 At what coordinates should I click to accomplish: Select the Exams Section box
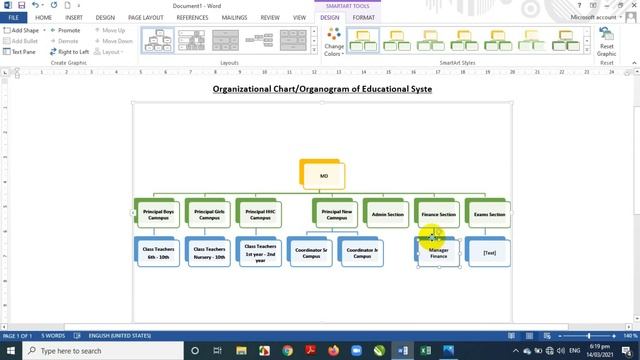point(488,213)
